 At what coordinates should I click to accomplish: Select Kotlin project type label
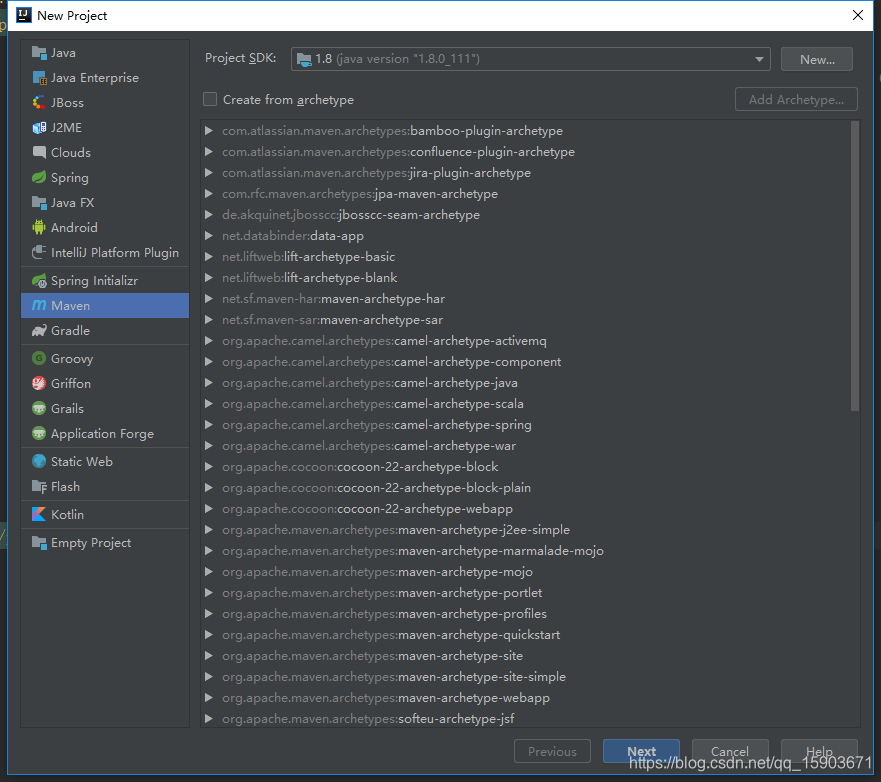click(x=67, y=515)
